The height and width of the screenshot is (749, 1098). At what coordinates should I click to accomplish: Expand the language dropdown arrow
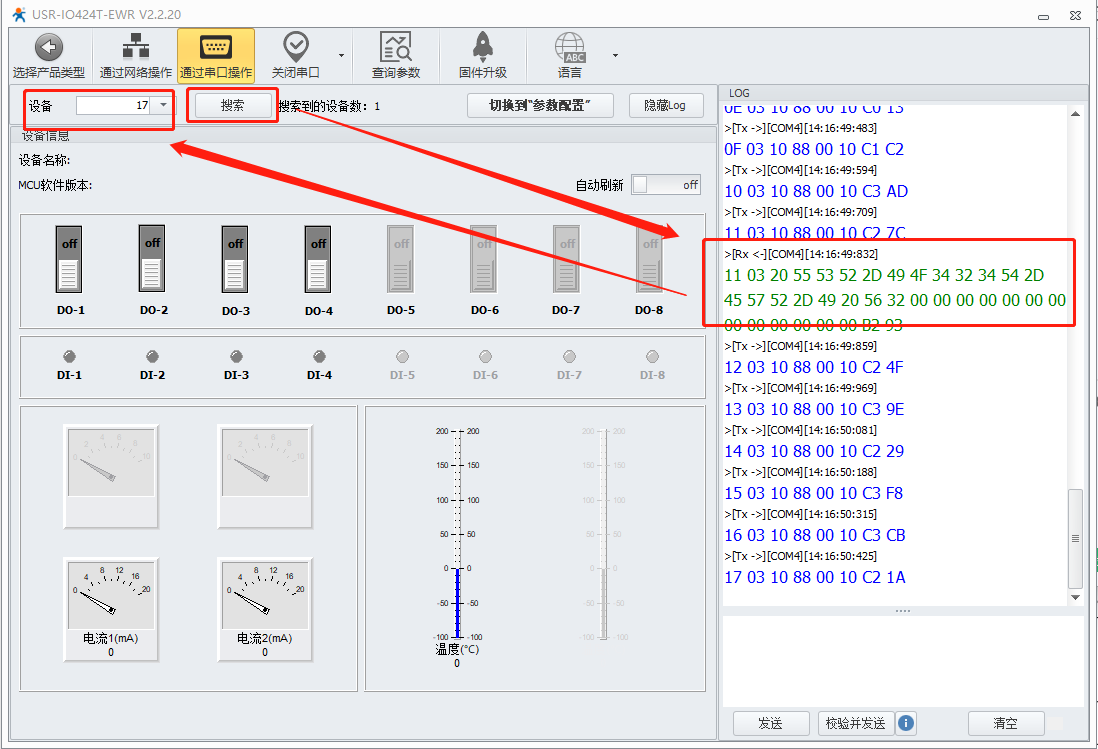(x=615, y=55)
